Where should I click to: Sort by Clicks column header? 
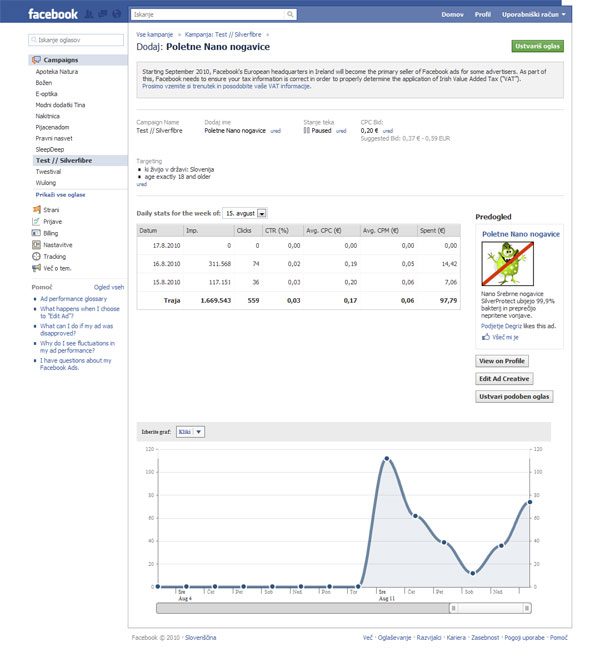point(248,231)
